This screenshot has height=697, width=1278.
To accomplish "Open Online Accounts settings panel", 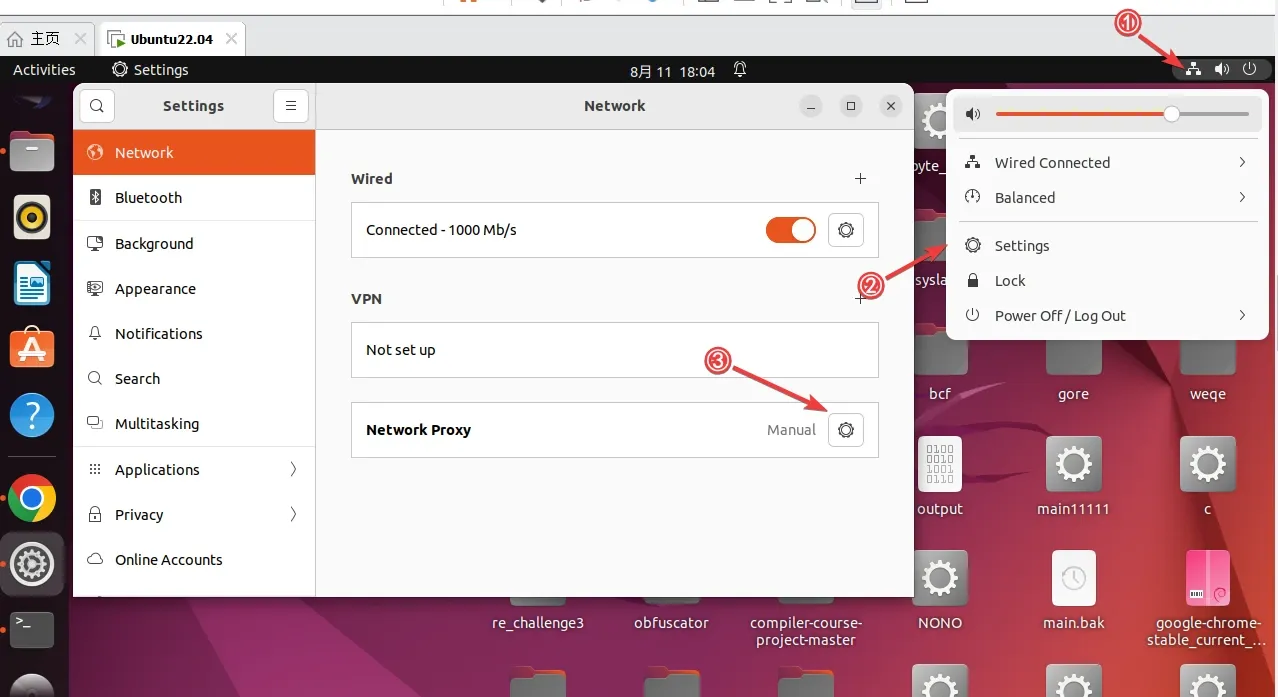I will coord(194,560).
